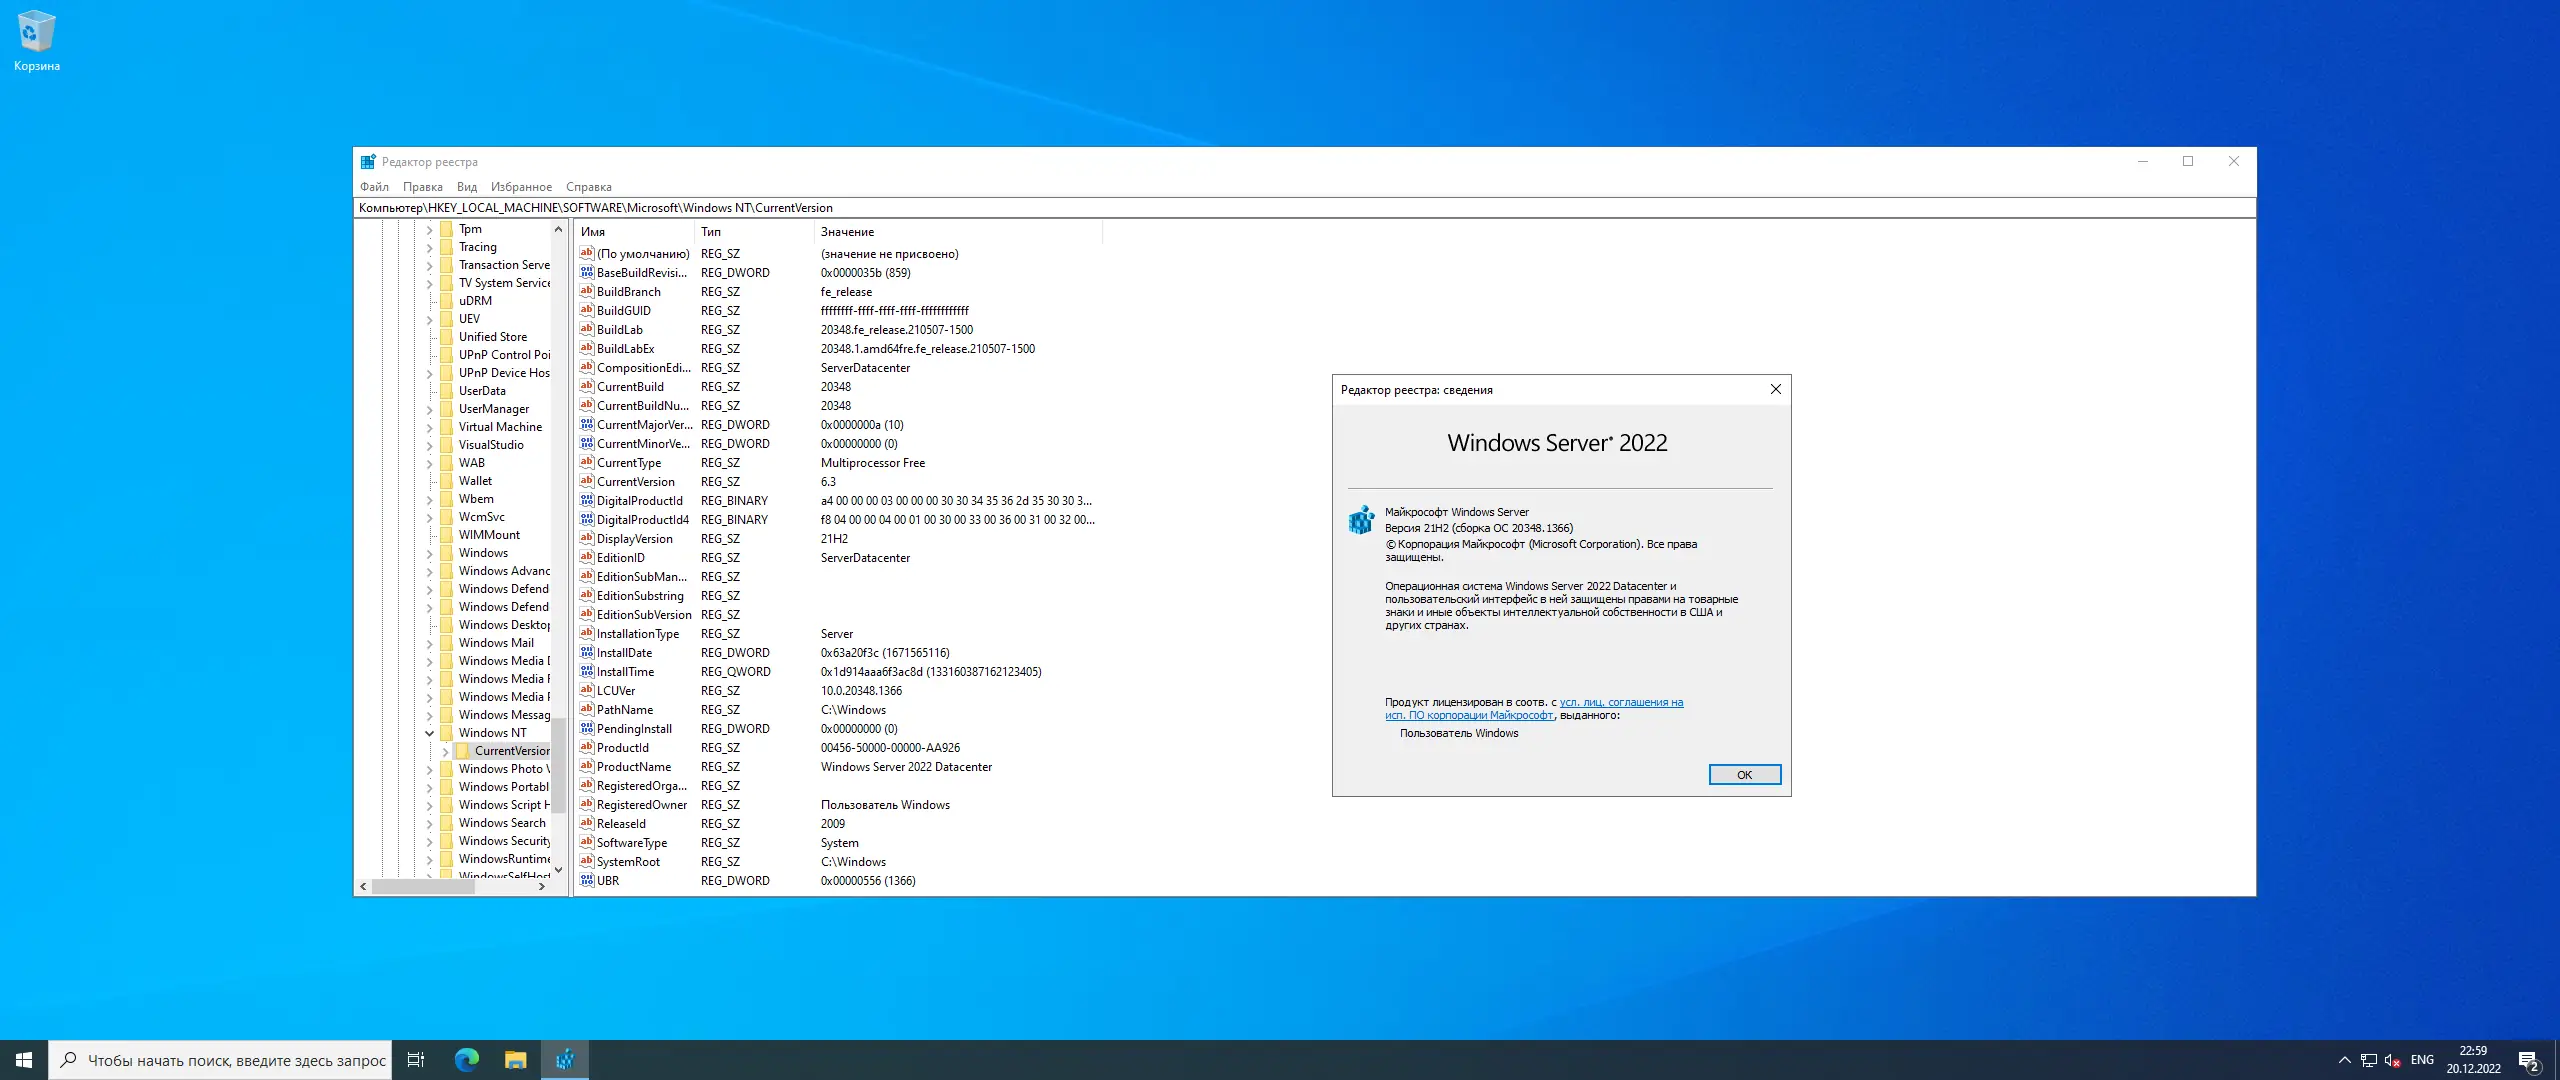Click the Windows NT folder icon

coord(447,733)
